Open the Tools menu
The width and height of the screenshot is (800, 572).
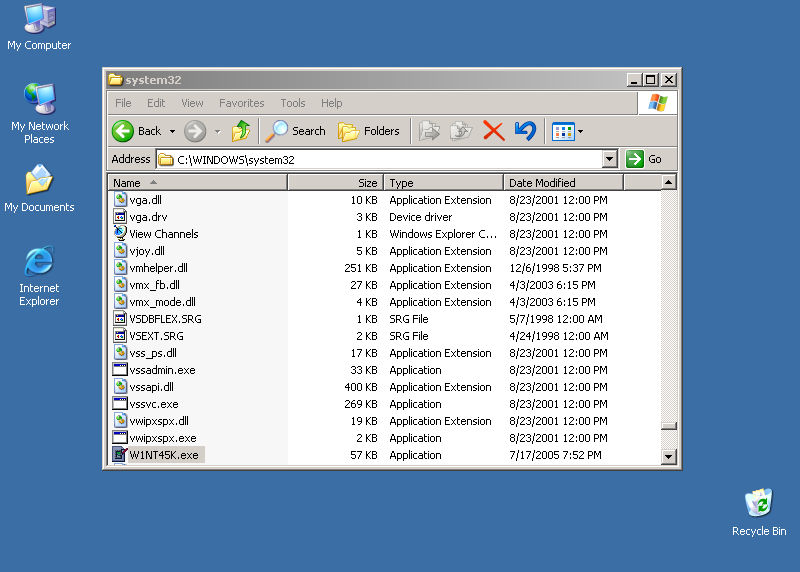293,103
